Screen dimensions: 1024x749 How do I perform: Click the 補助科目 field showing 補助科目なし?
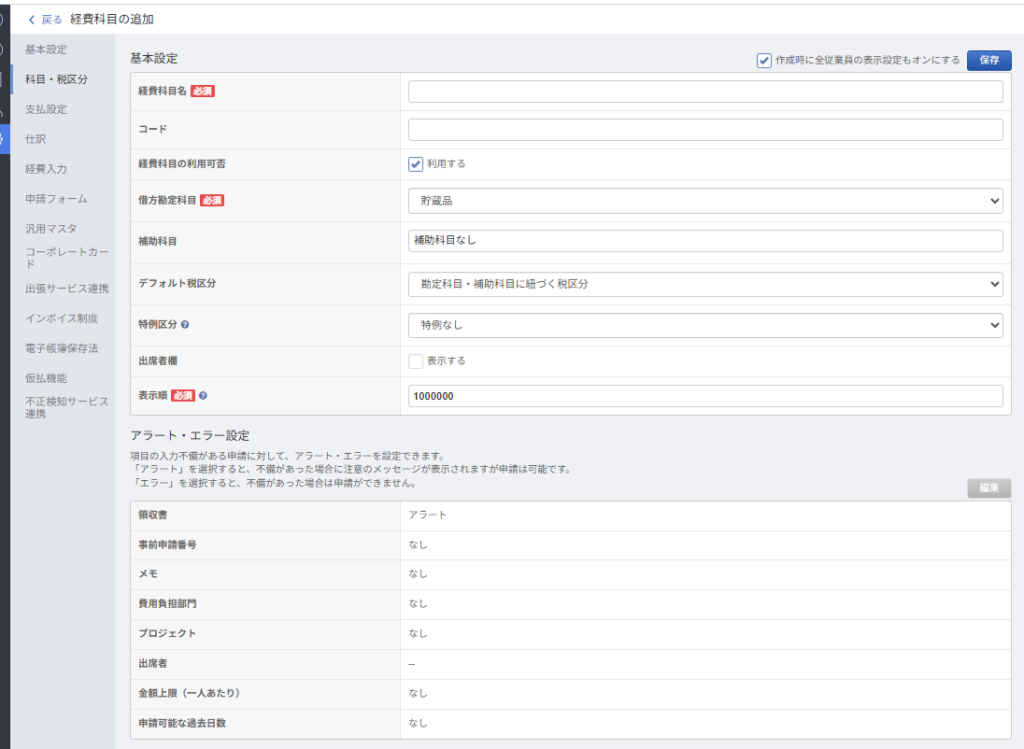(705, 241)
